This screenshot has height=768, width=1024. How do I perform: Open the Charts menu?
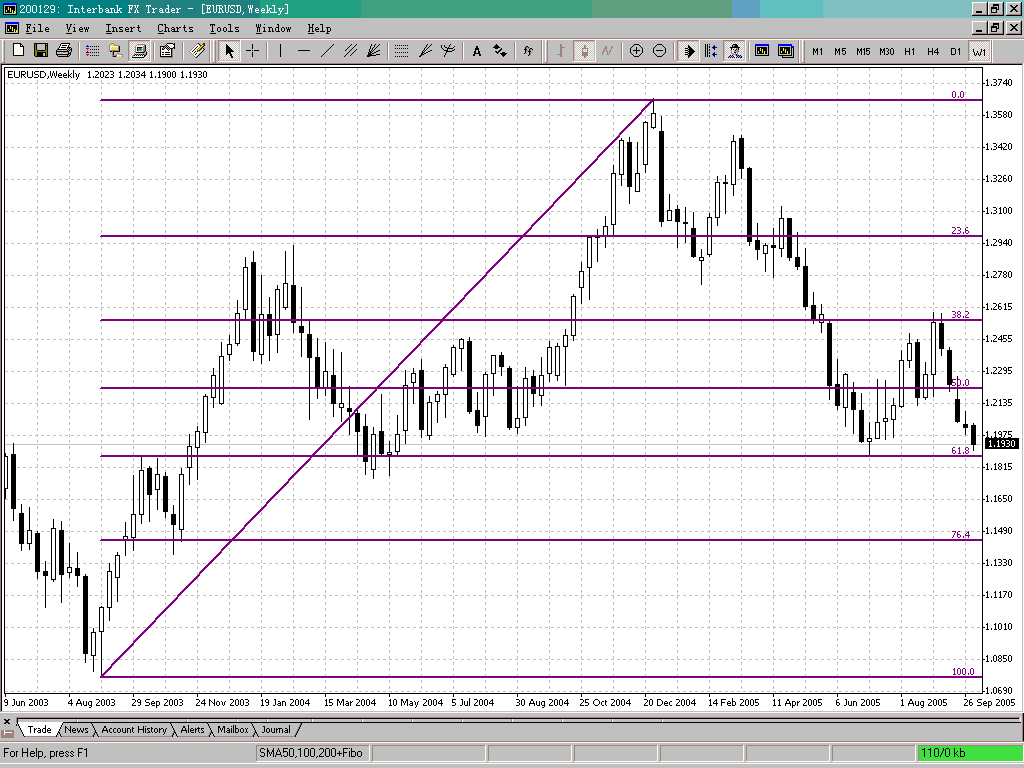click(175, 28)
